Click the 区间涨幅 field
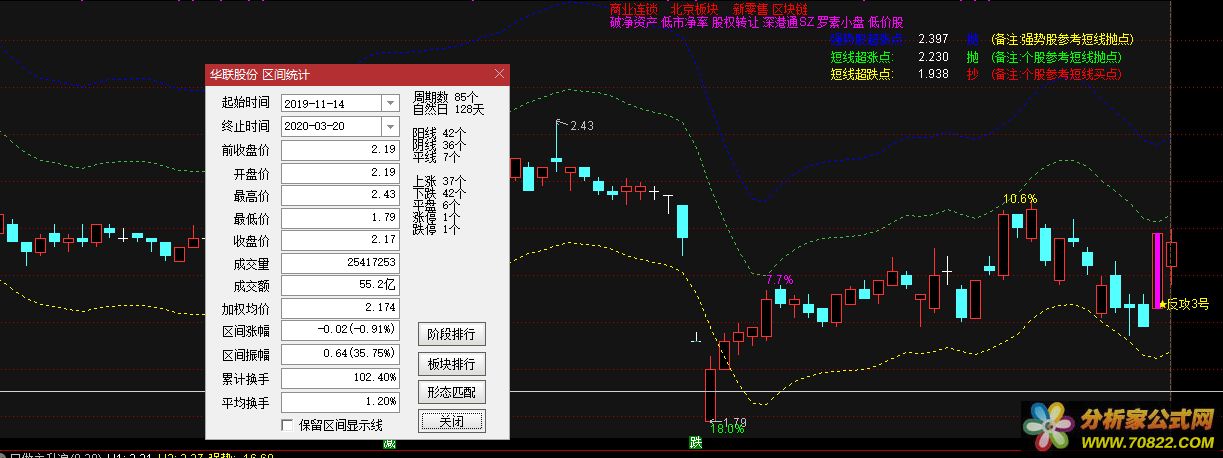Viewport: 1223px width, 458px height. pyautogui.click(x=340, y=331)
